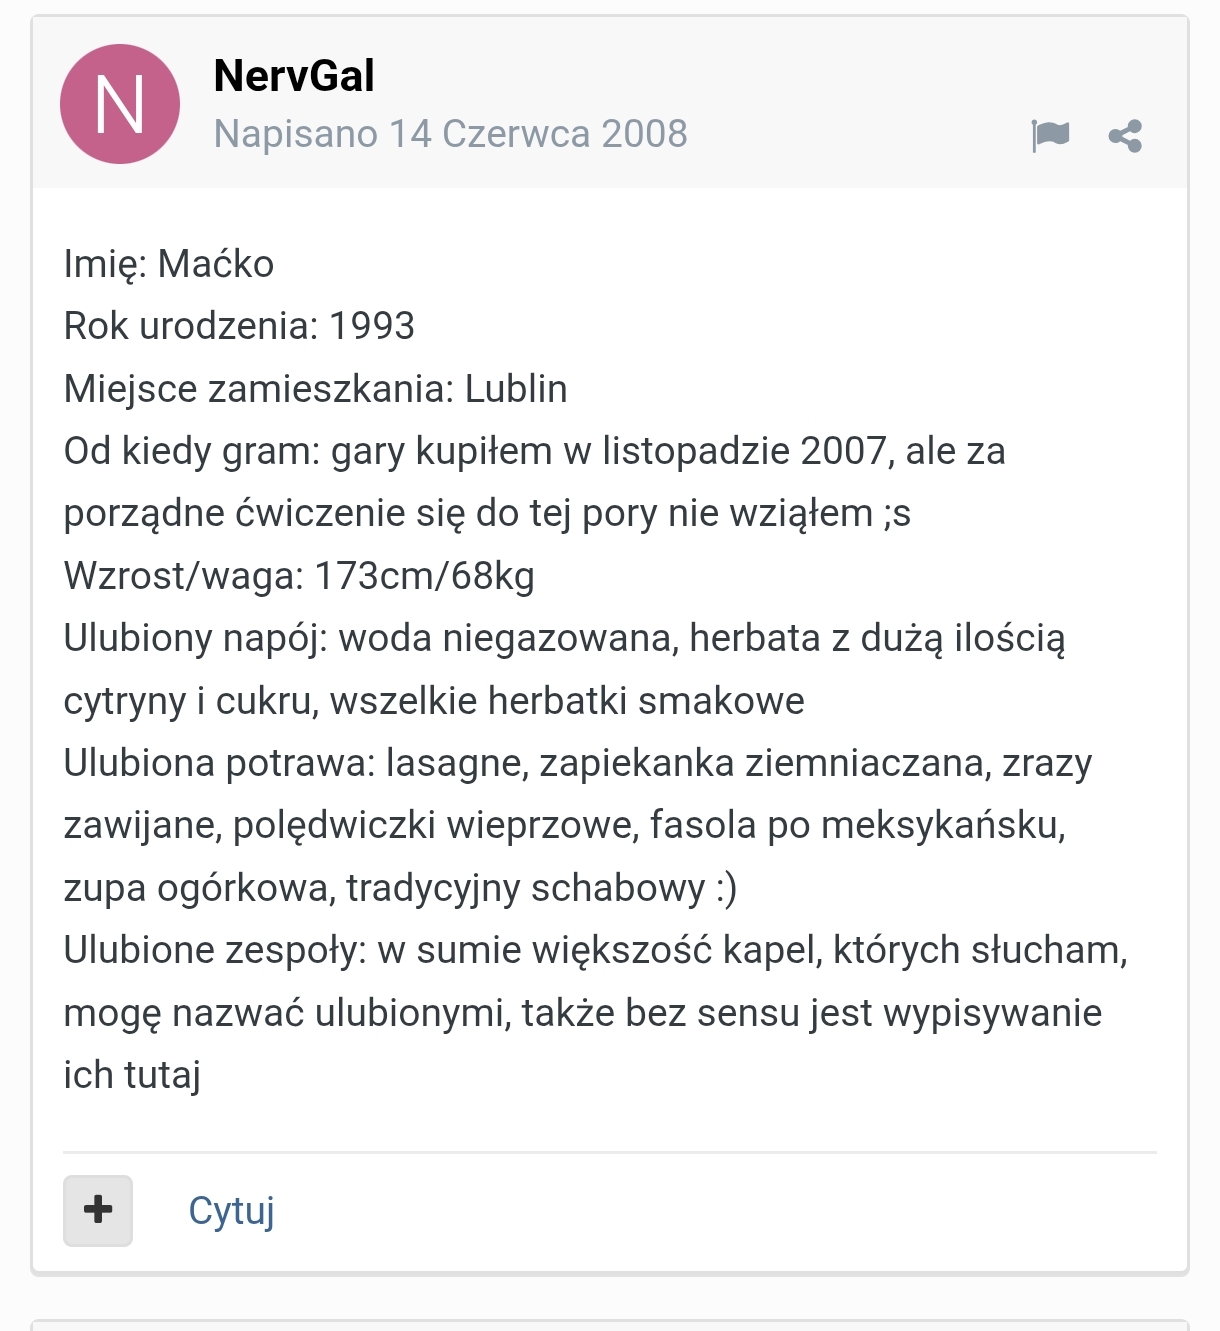Click the line starting 'Od kiedy gram'
Screen dimensions: 1220x1331
pyautogui.click(x=534, y=451)
